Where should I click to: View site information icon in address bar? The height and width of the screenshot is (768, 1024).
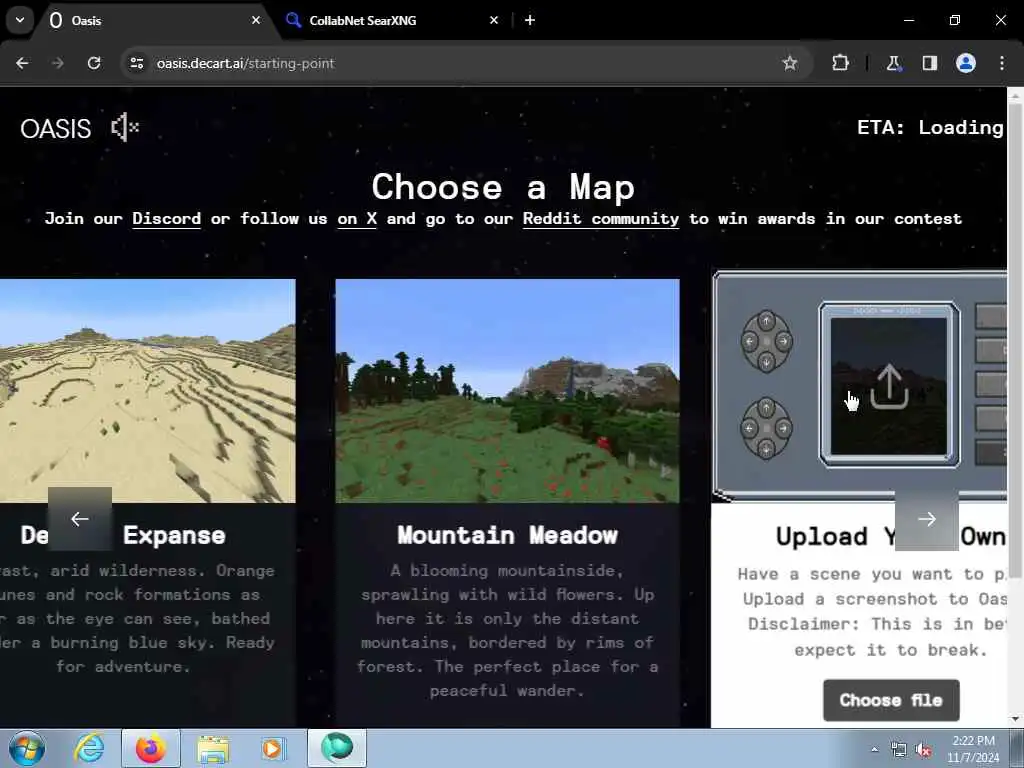pyautogui.click(x=136, y=63)
